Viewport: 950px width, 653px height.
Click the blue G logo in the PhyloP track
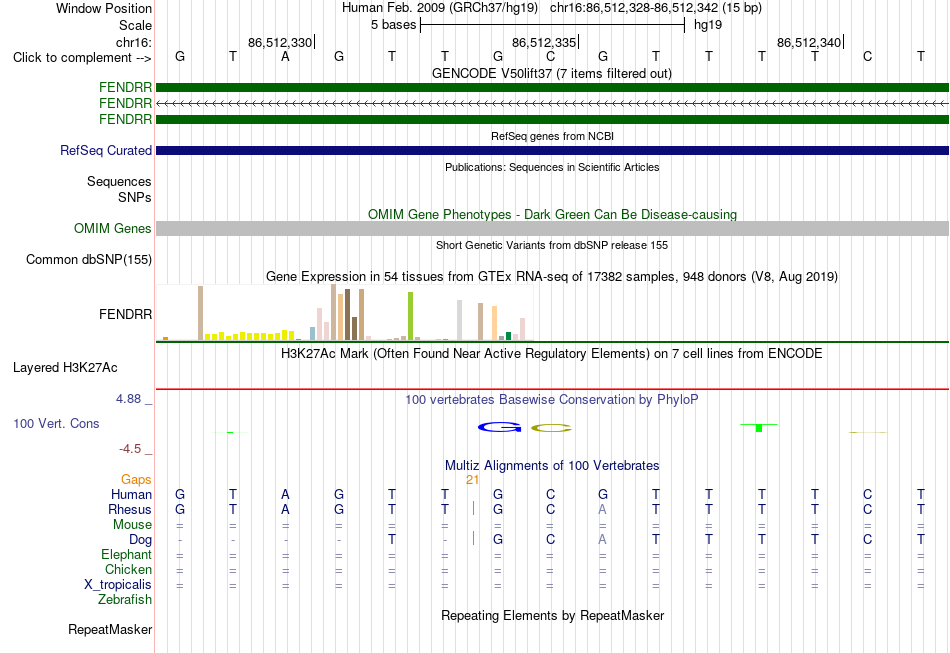[499, 428]
